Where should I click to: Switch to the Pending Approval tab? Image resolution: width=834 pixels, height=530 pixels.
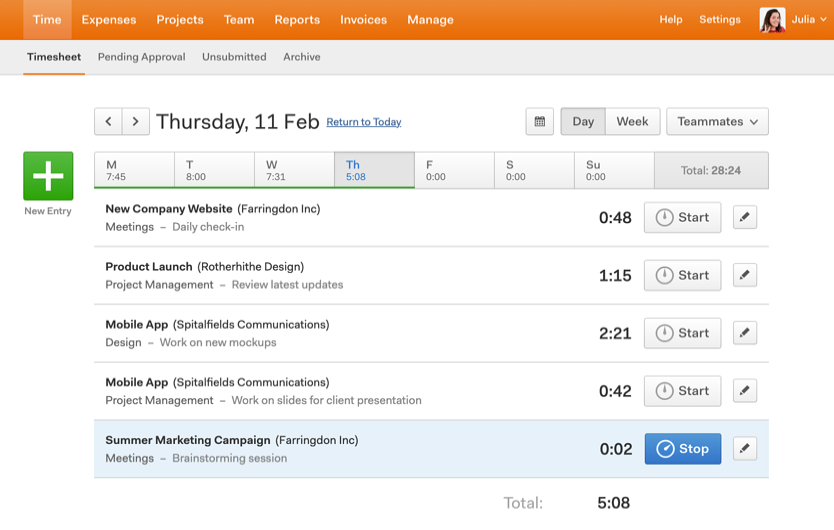pos(141,57)
